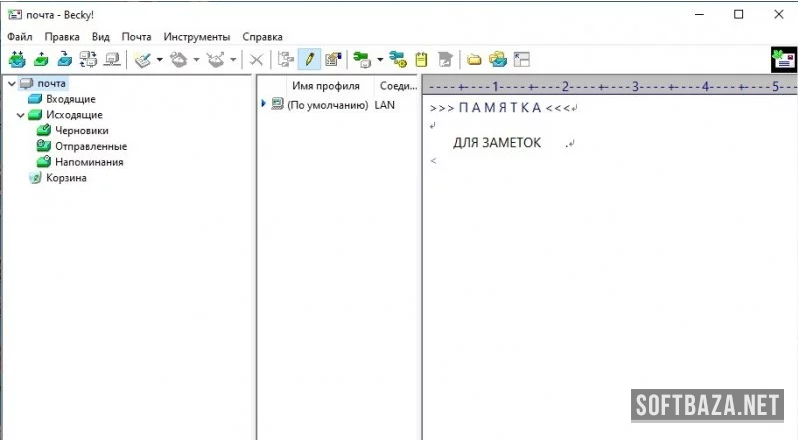Click the ДЛЯ ЗАМЕТОК text in memo
The image size is (798, 440).
pyautogui.click(x=496, y=143)
